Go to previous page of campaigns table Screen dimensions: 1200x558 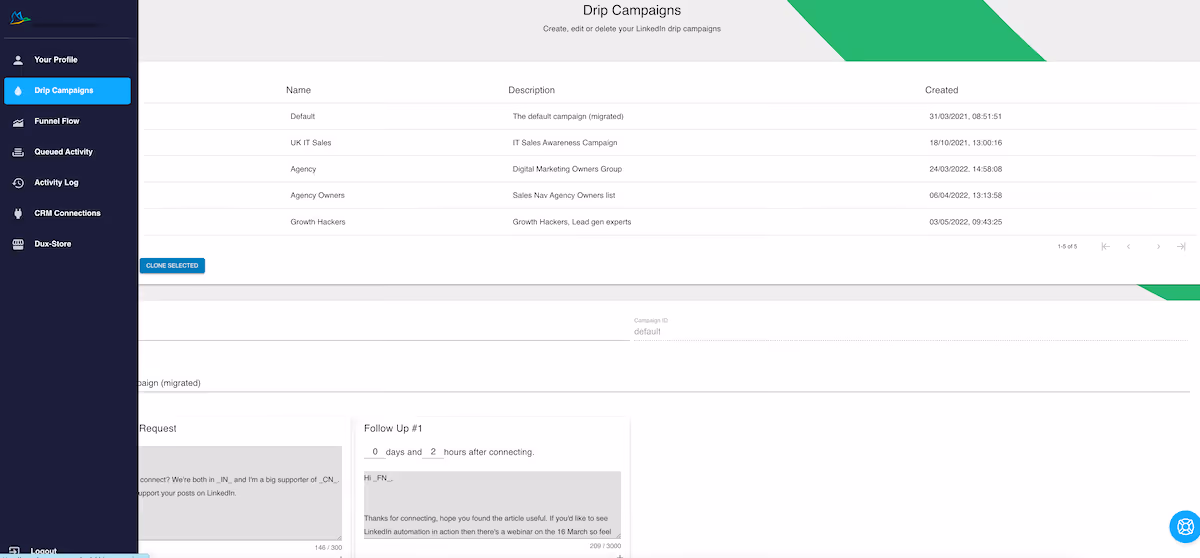click(x=1129, y=246)
